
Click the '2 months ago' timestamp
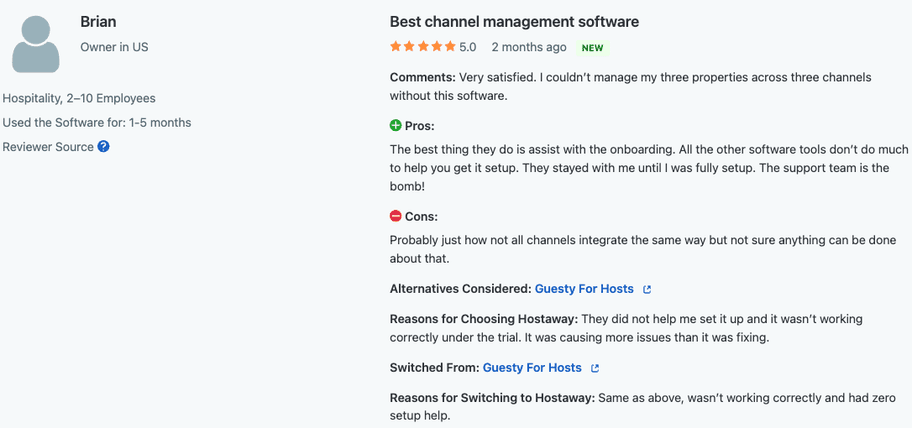pyautogui.click(x=529, y=47)
